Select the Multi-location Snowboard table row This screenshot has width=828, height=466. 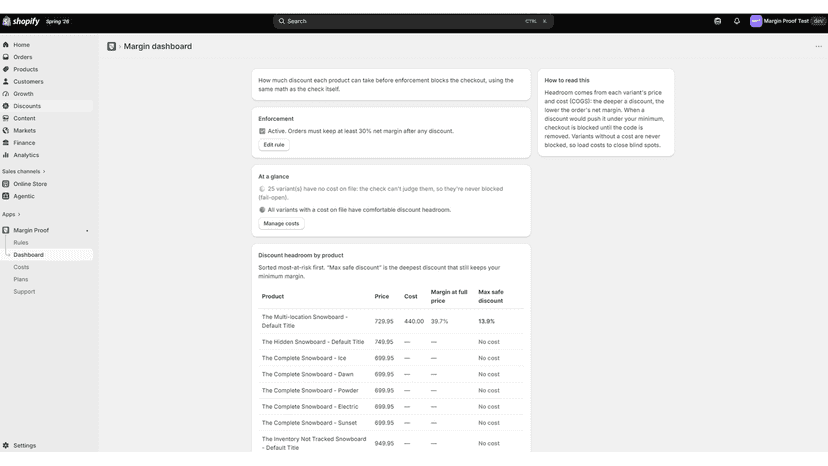coord(391,321)
